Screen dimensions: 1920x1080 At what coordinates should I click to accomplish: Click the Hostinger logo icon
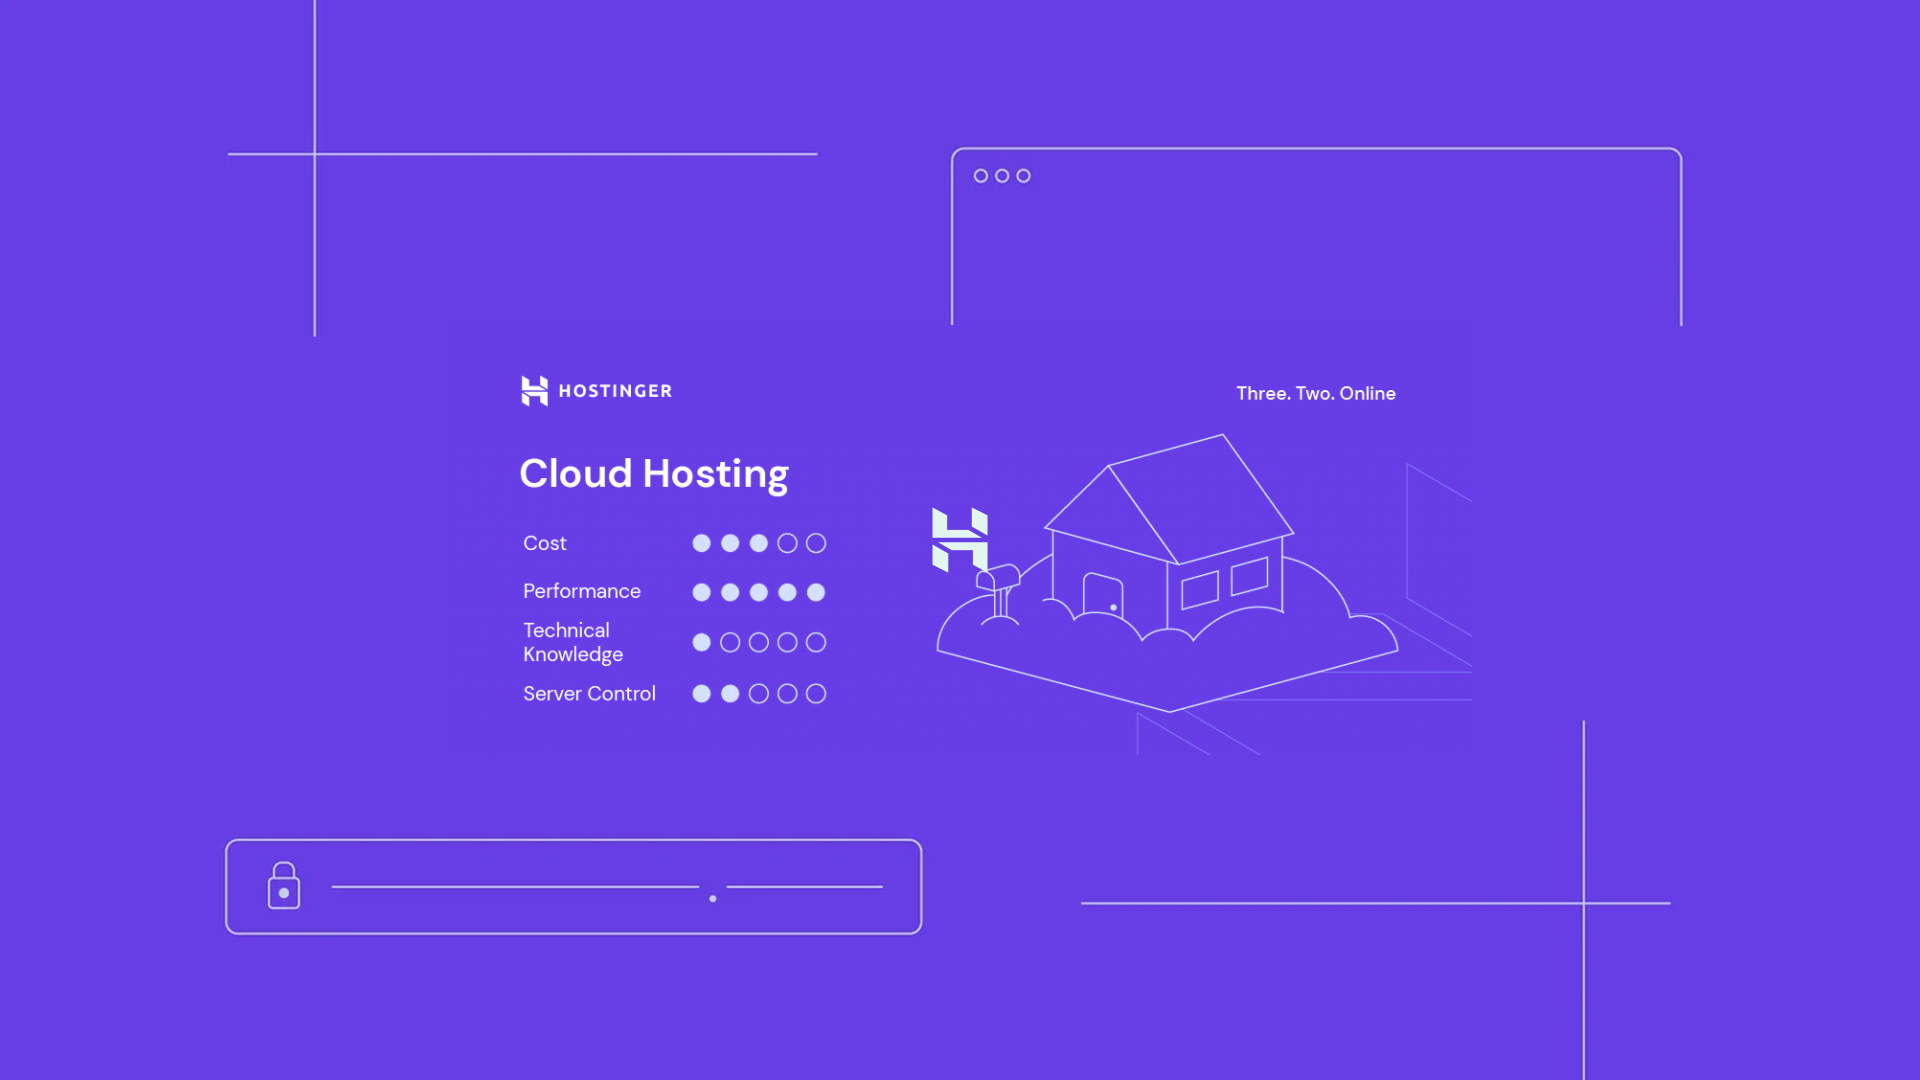[x=532, y=390]
